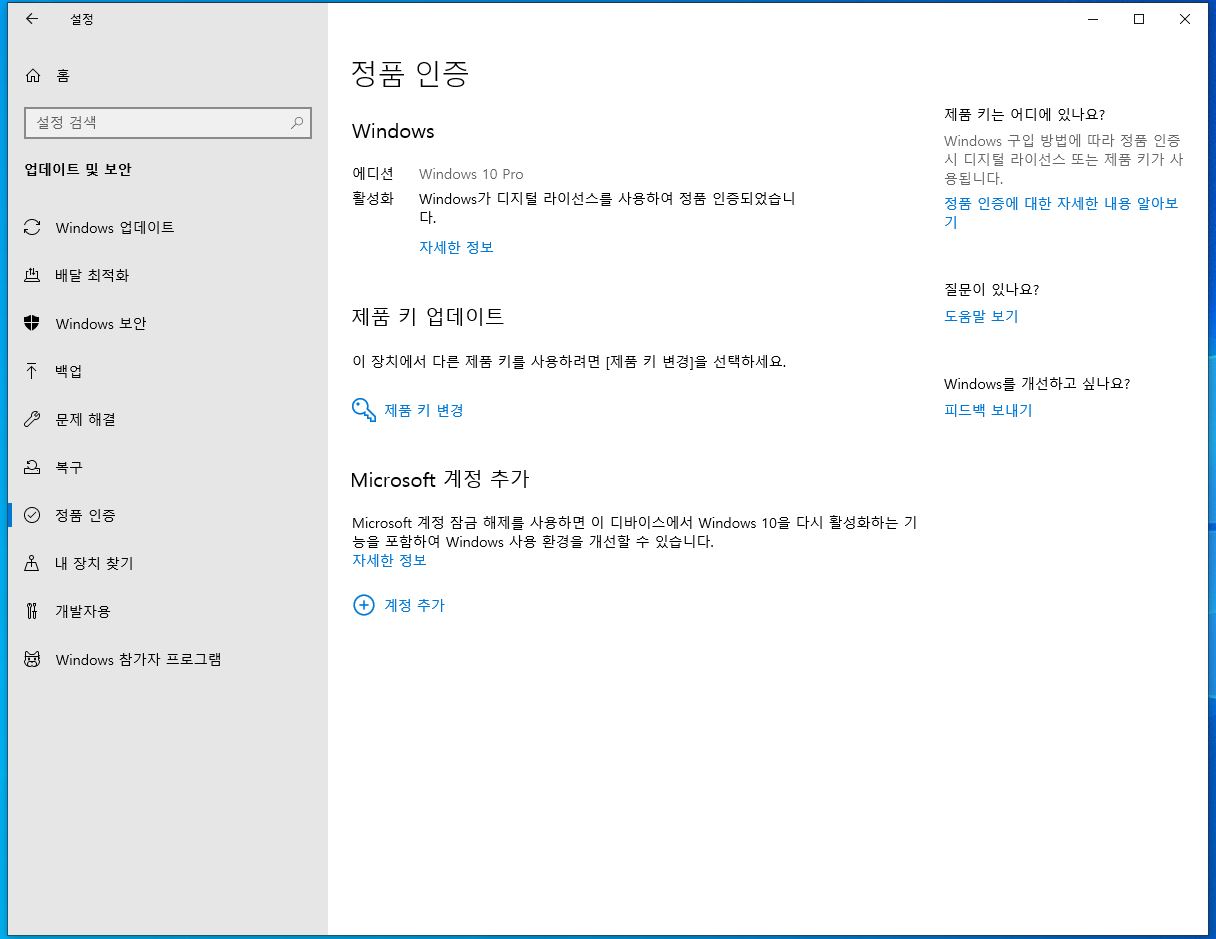Click the Windows 보안 shield icon
This screenshot has height=939, width=1216.
click(x=32, y=323)
